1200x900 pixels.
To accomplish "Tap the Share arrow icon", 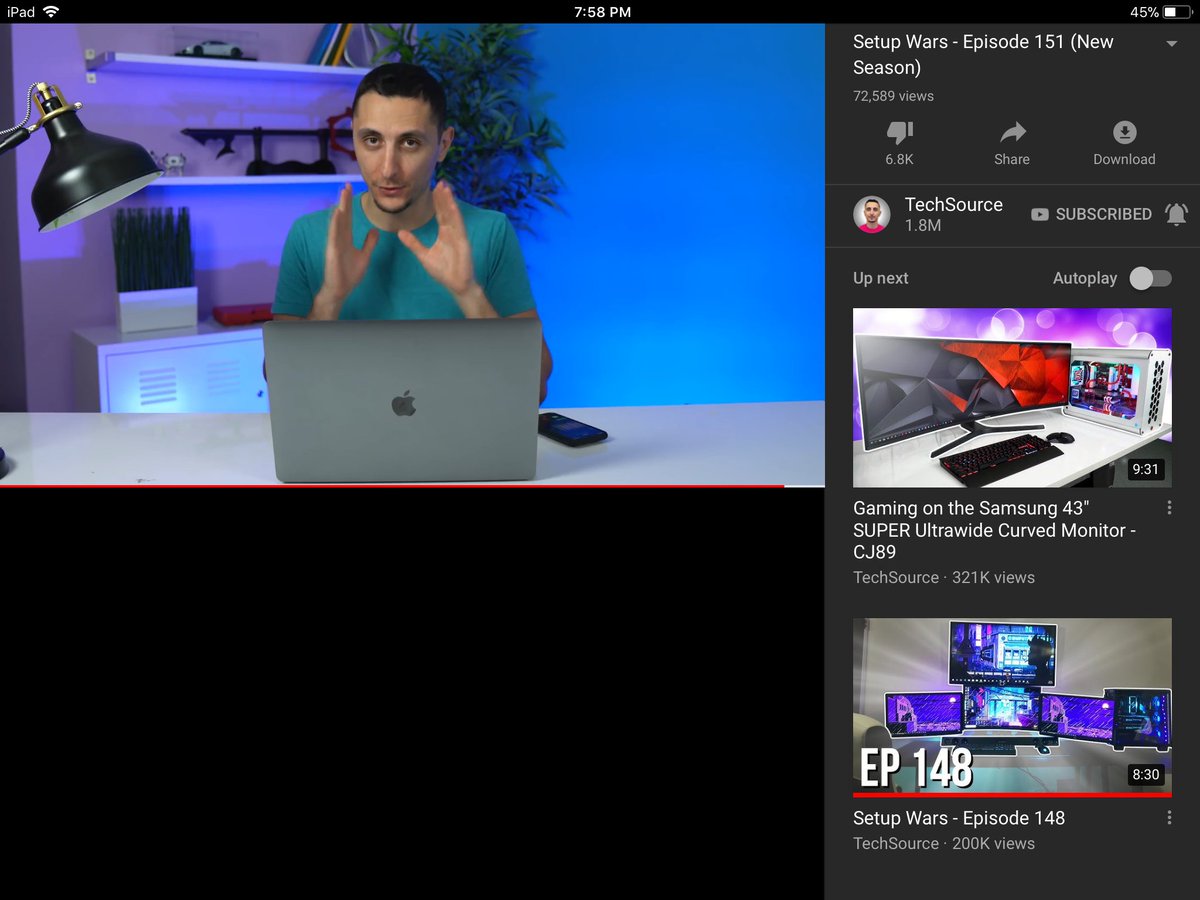I will (1012, 133).
